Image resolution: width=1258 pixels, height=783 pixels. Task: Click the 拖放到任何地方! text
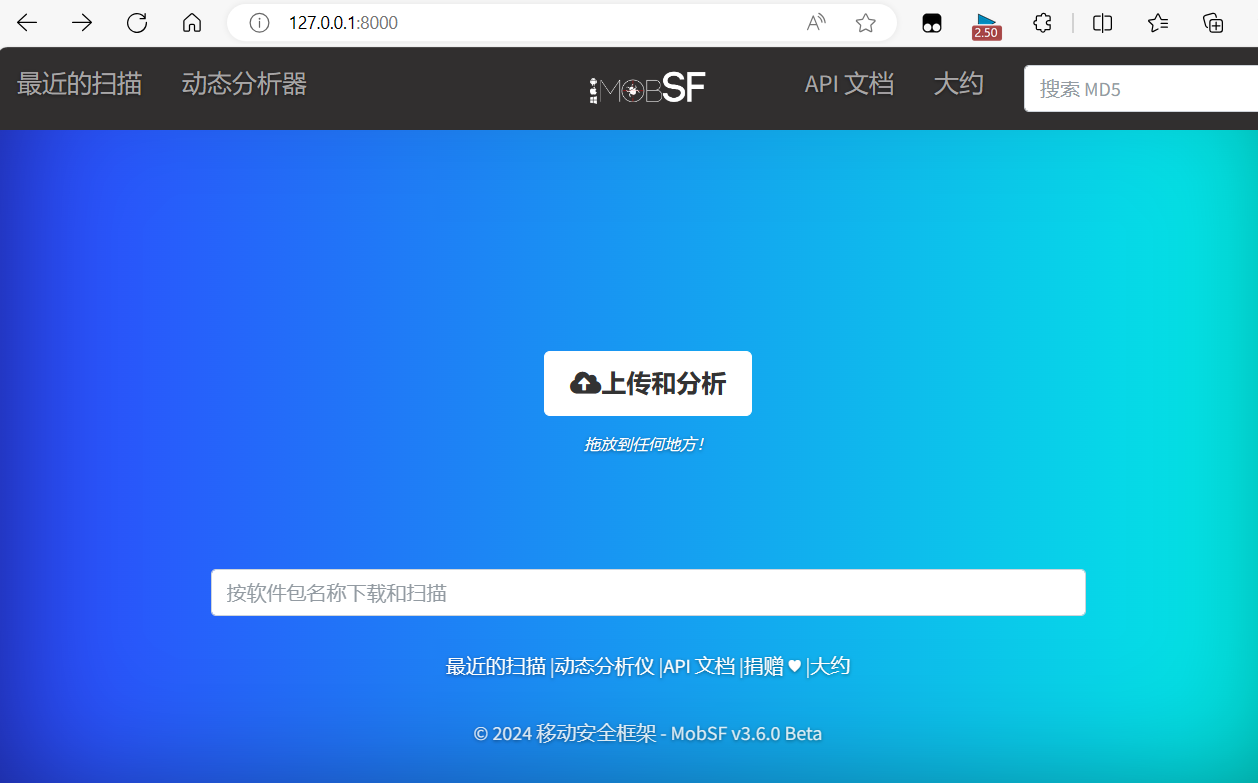[645, 444]
